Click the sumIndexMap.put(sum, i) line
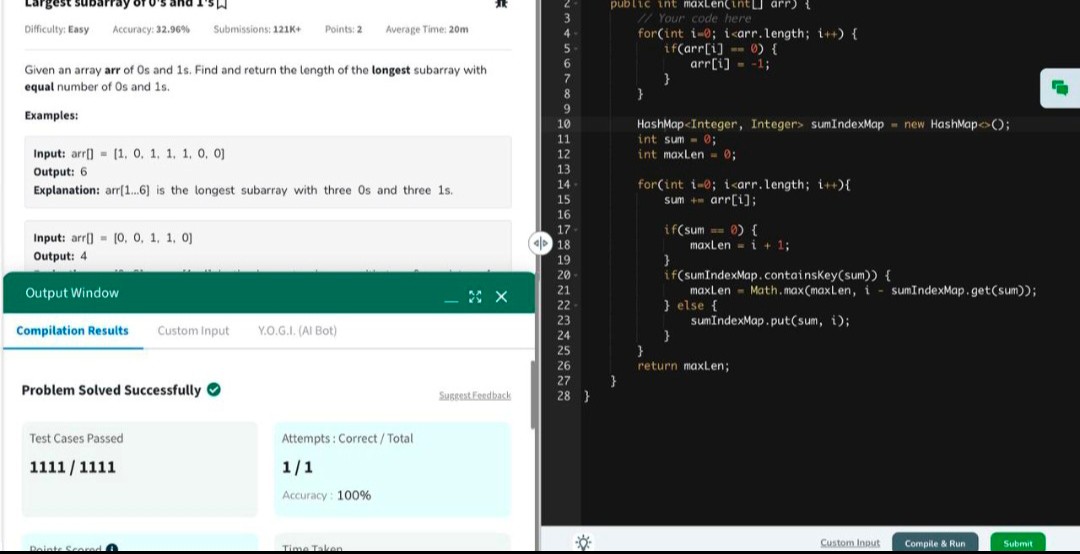The image size is (1080, 554). click(770, 320)
